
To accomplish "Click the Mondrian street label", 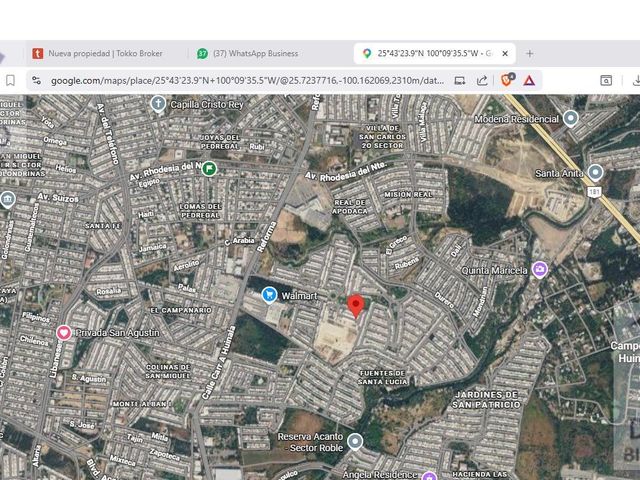I will click(x=480, y=302).
